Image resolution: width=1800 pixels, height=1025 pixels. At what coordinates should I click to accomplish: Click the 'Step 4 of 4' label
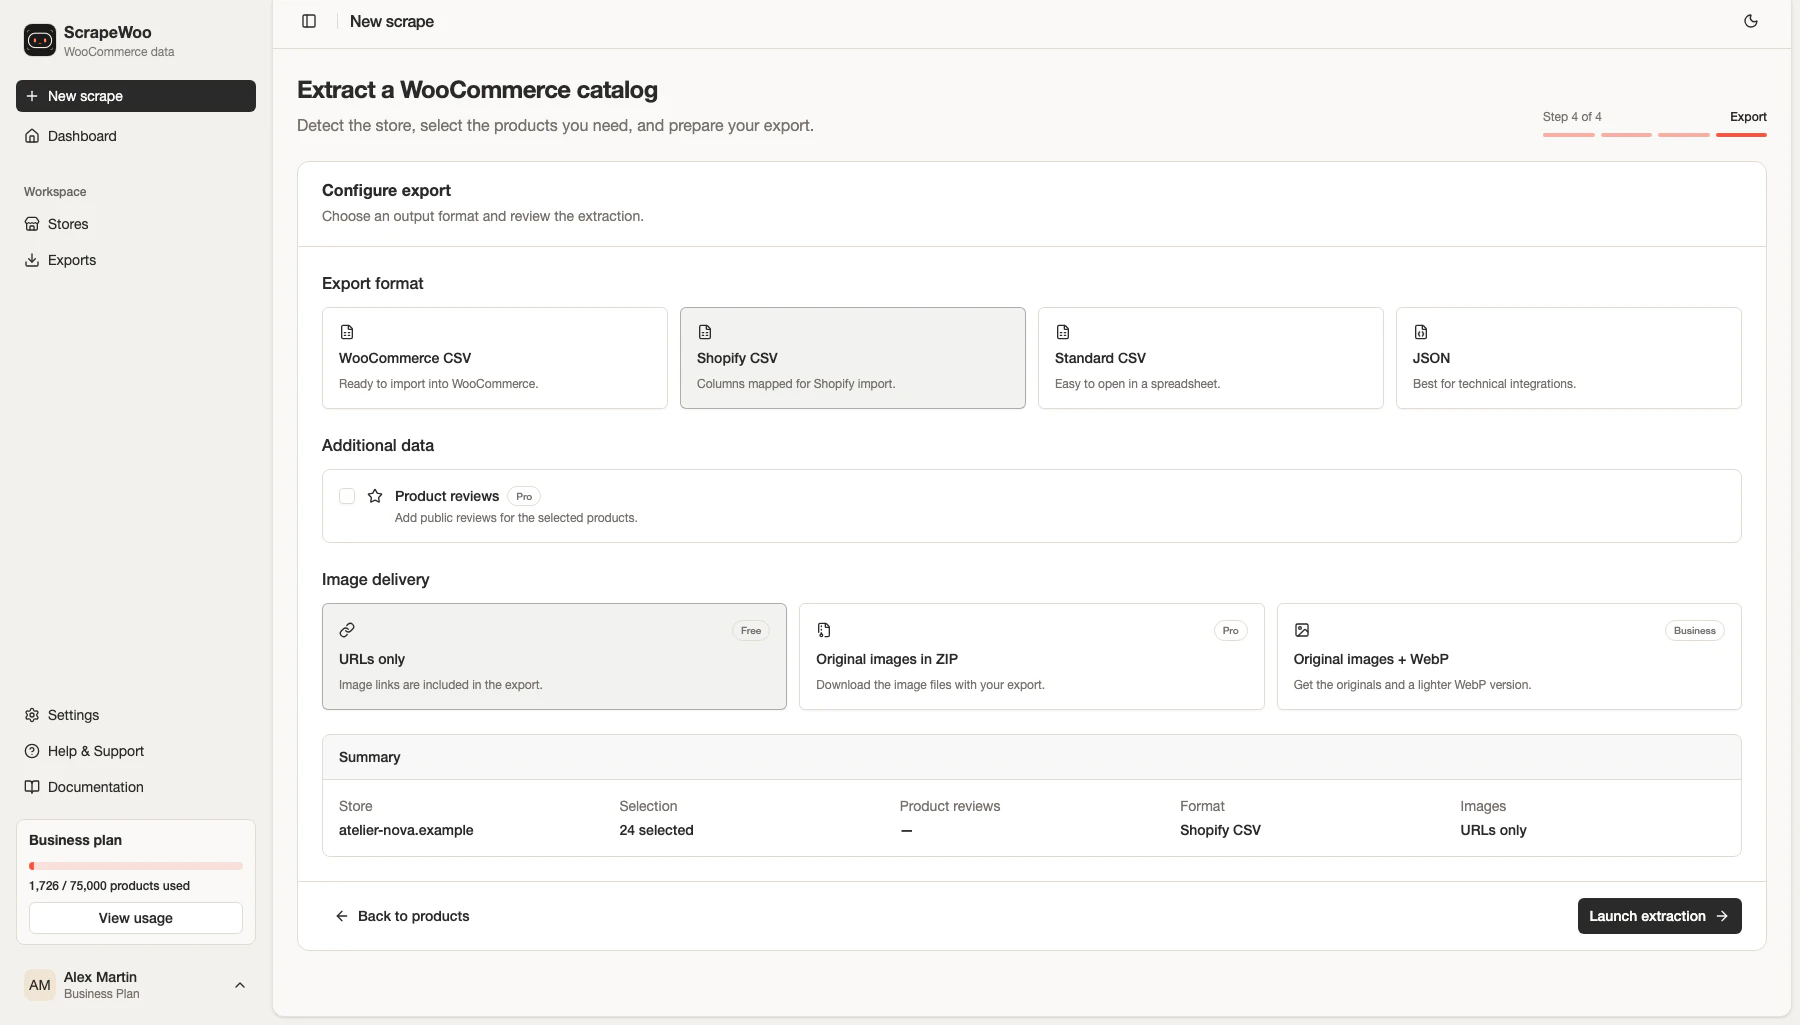point(1572,117)
